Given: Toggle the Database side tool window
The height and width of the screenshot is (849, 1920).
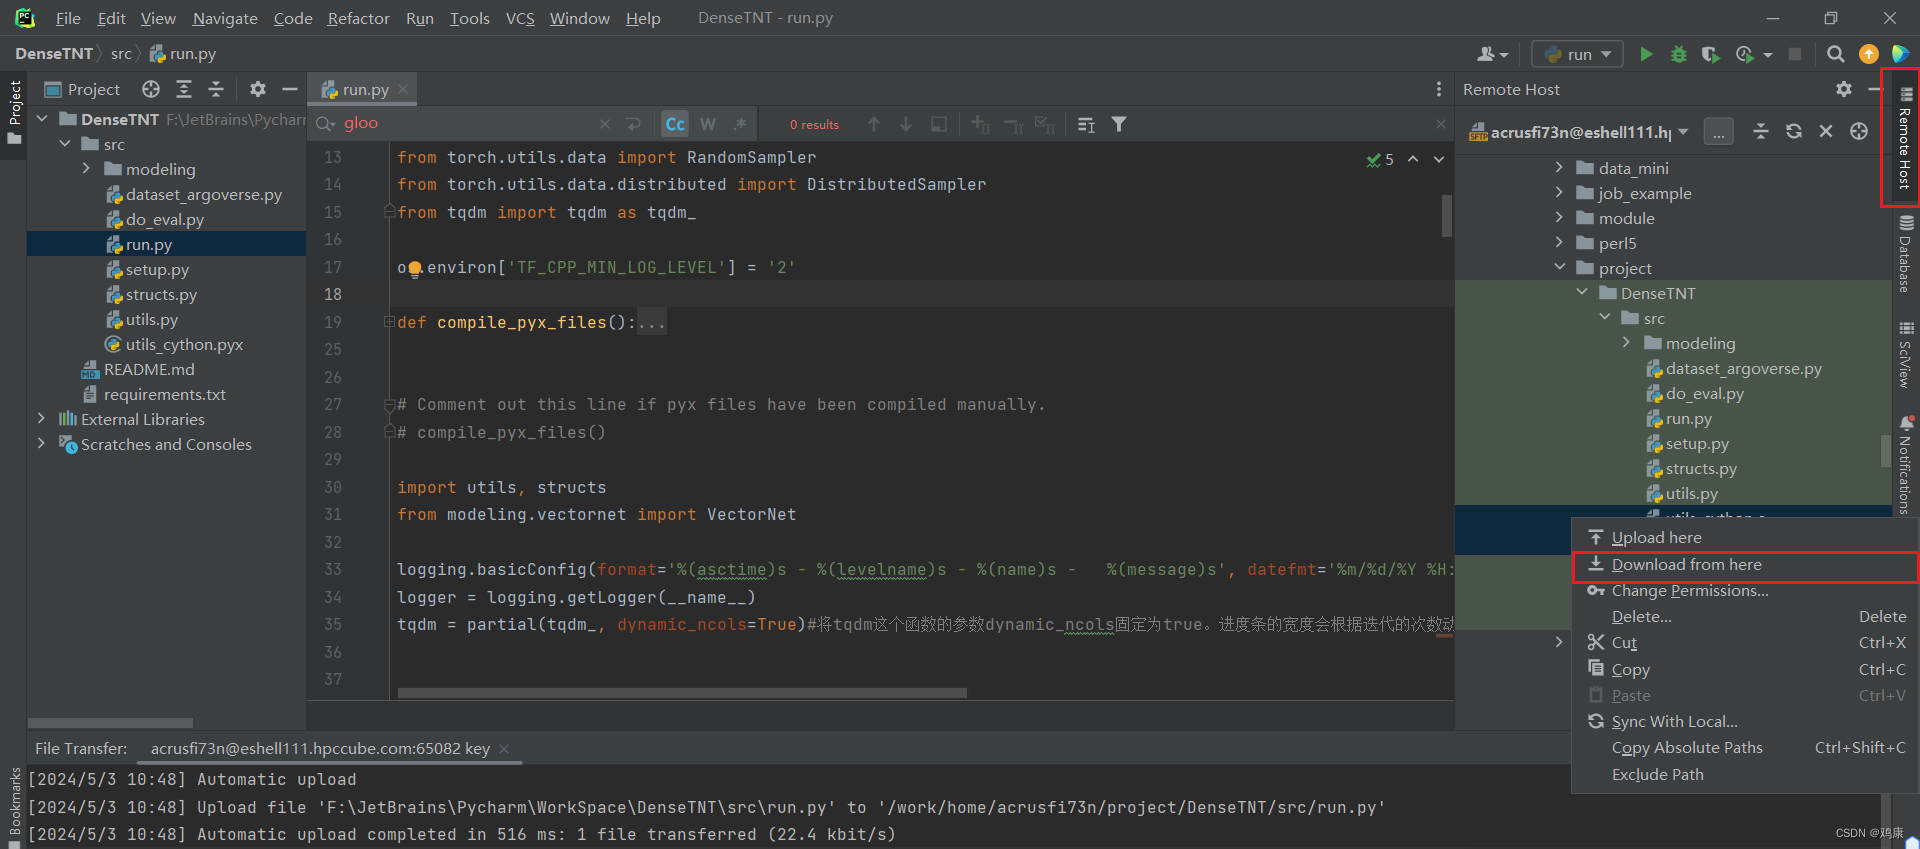Looking at the screenshot, I should [1905, 254].
